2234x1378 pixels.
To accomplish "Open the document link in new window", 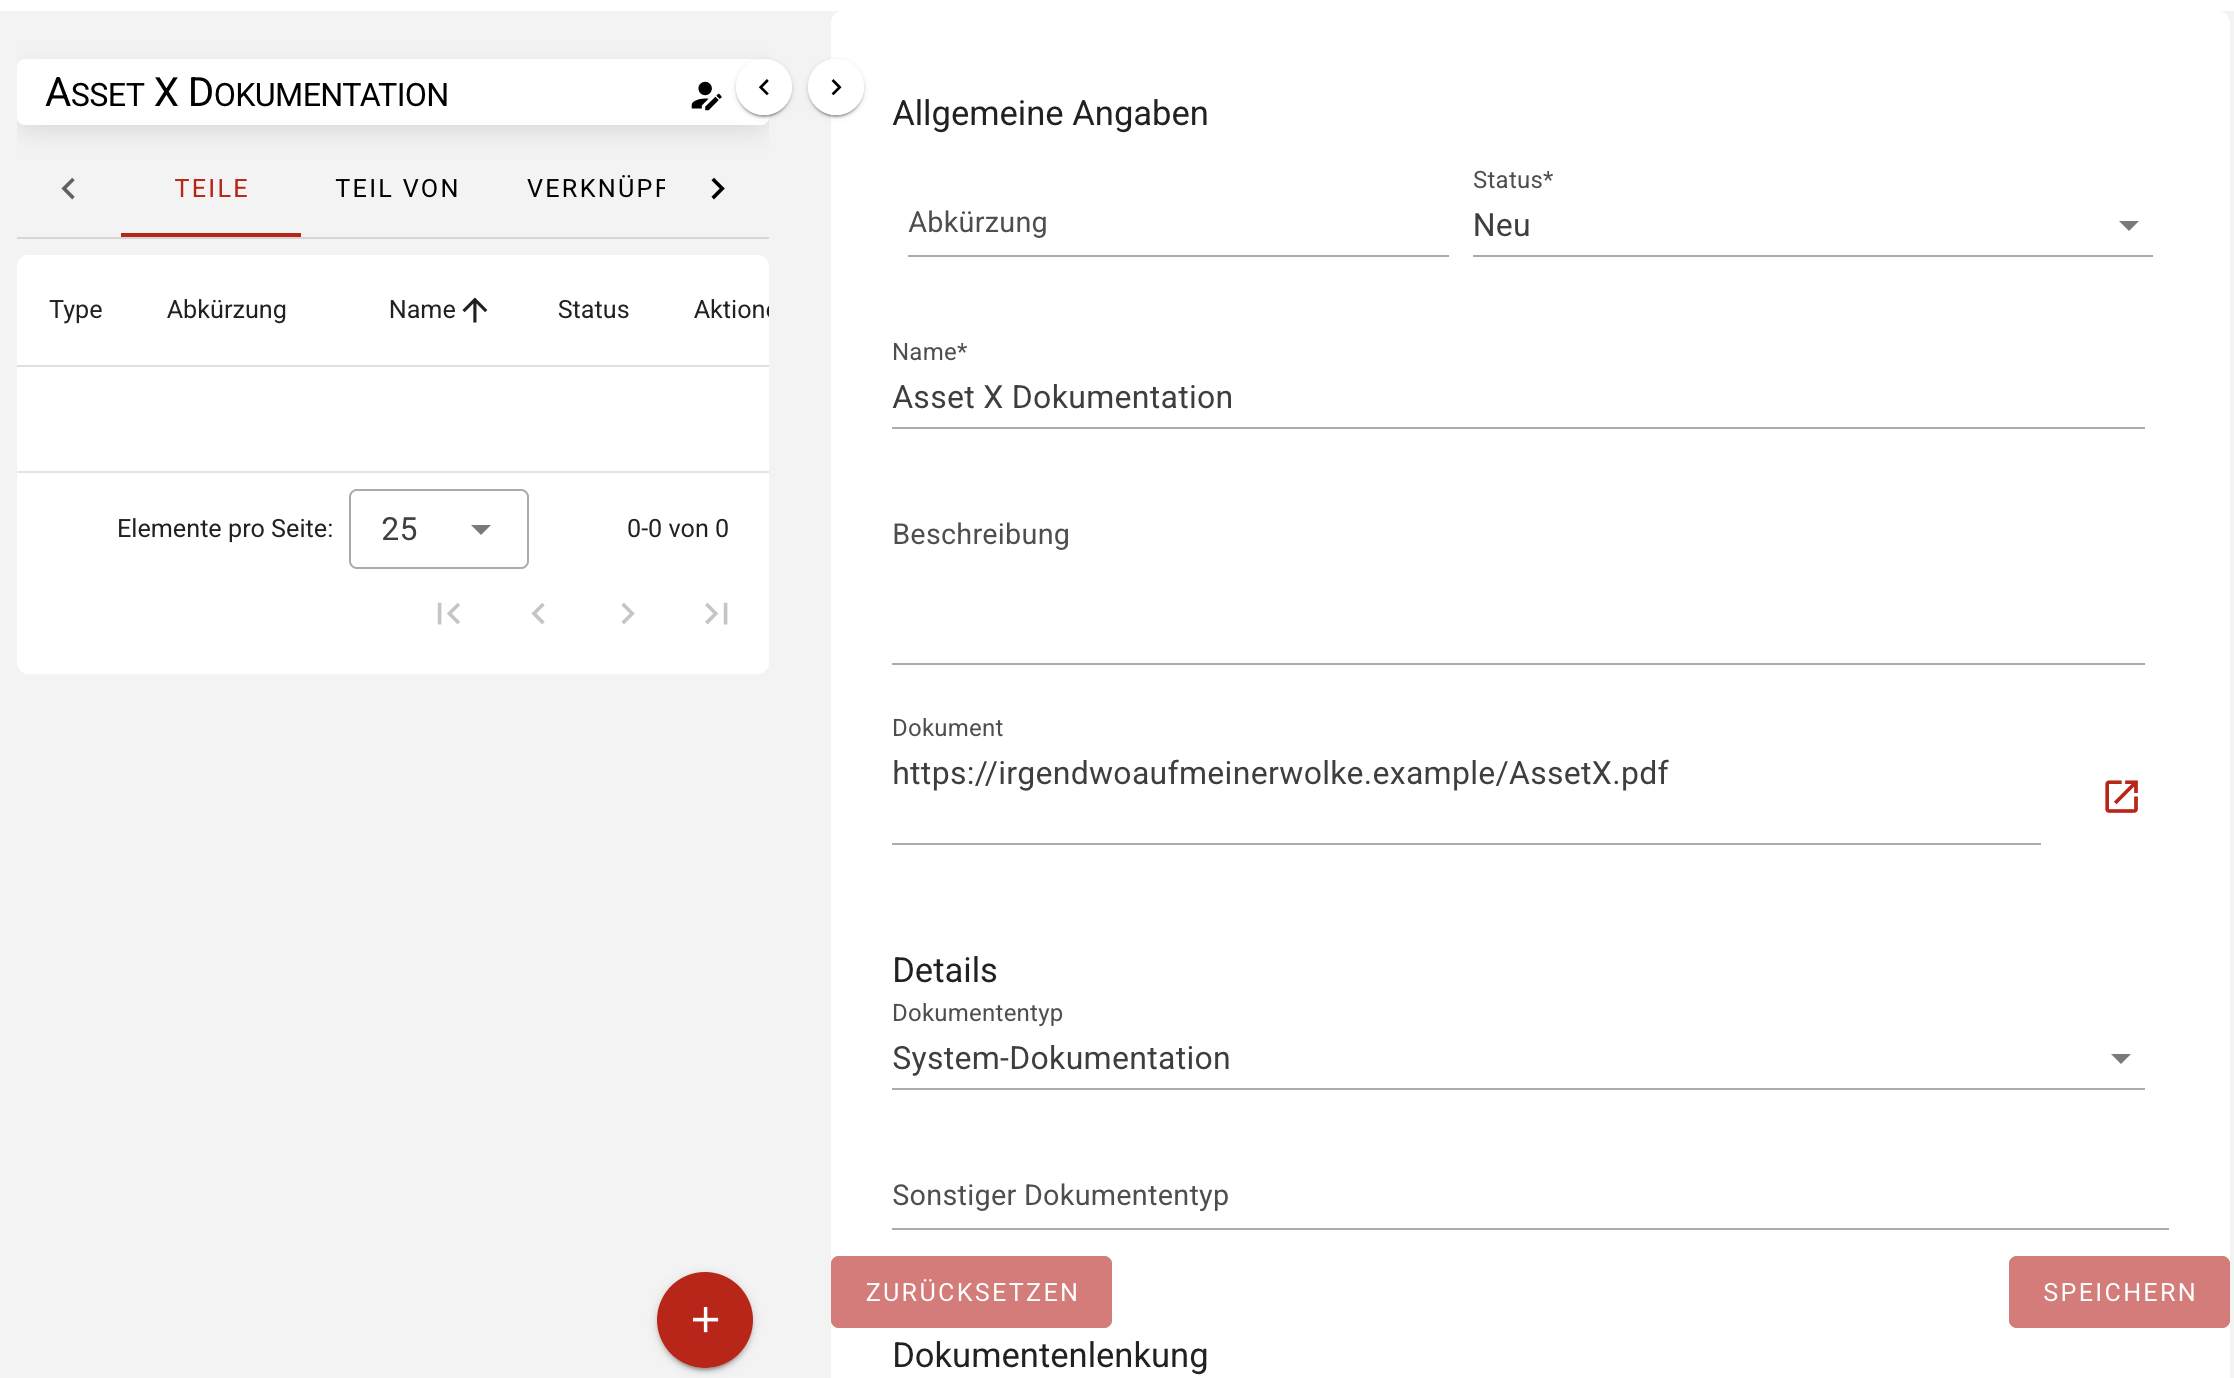I will 2121,796.
